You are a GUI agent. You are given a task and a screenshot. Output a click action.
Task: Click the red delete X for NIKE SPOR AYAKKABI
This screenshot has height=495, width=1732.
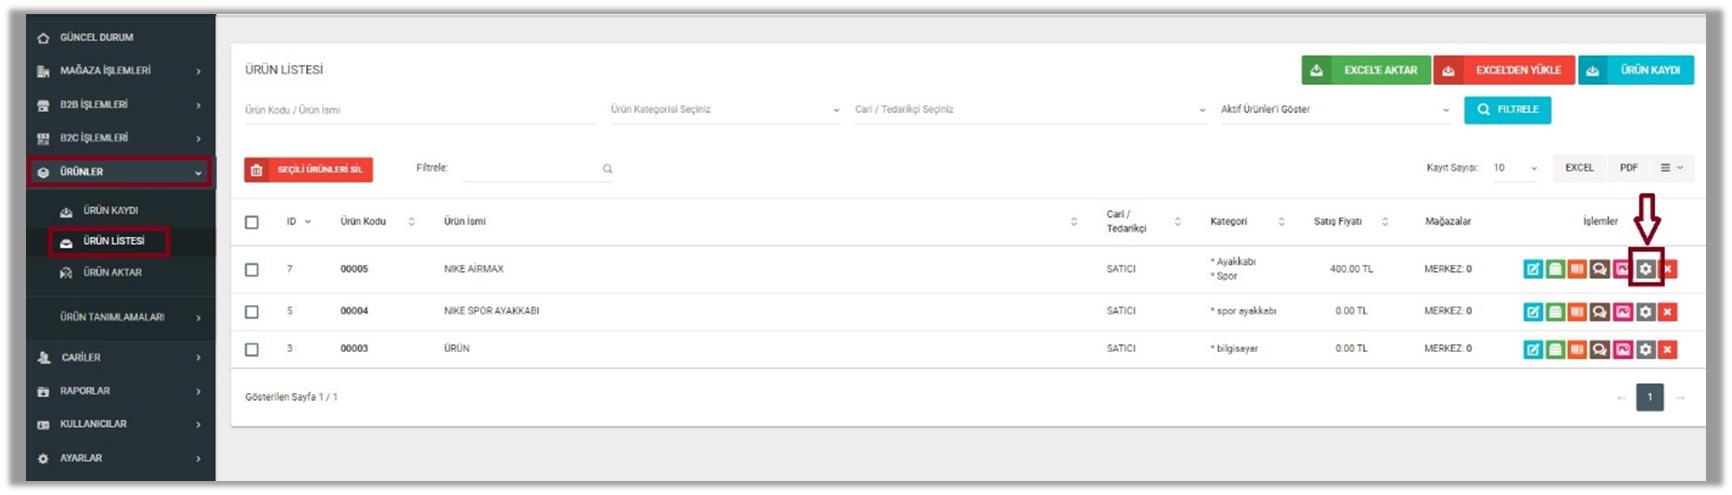pyautogui.click(x=1667, y=312)
